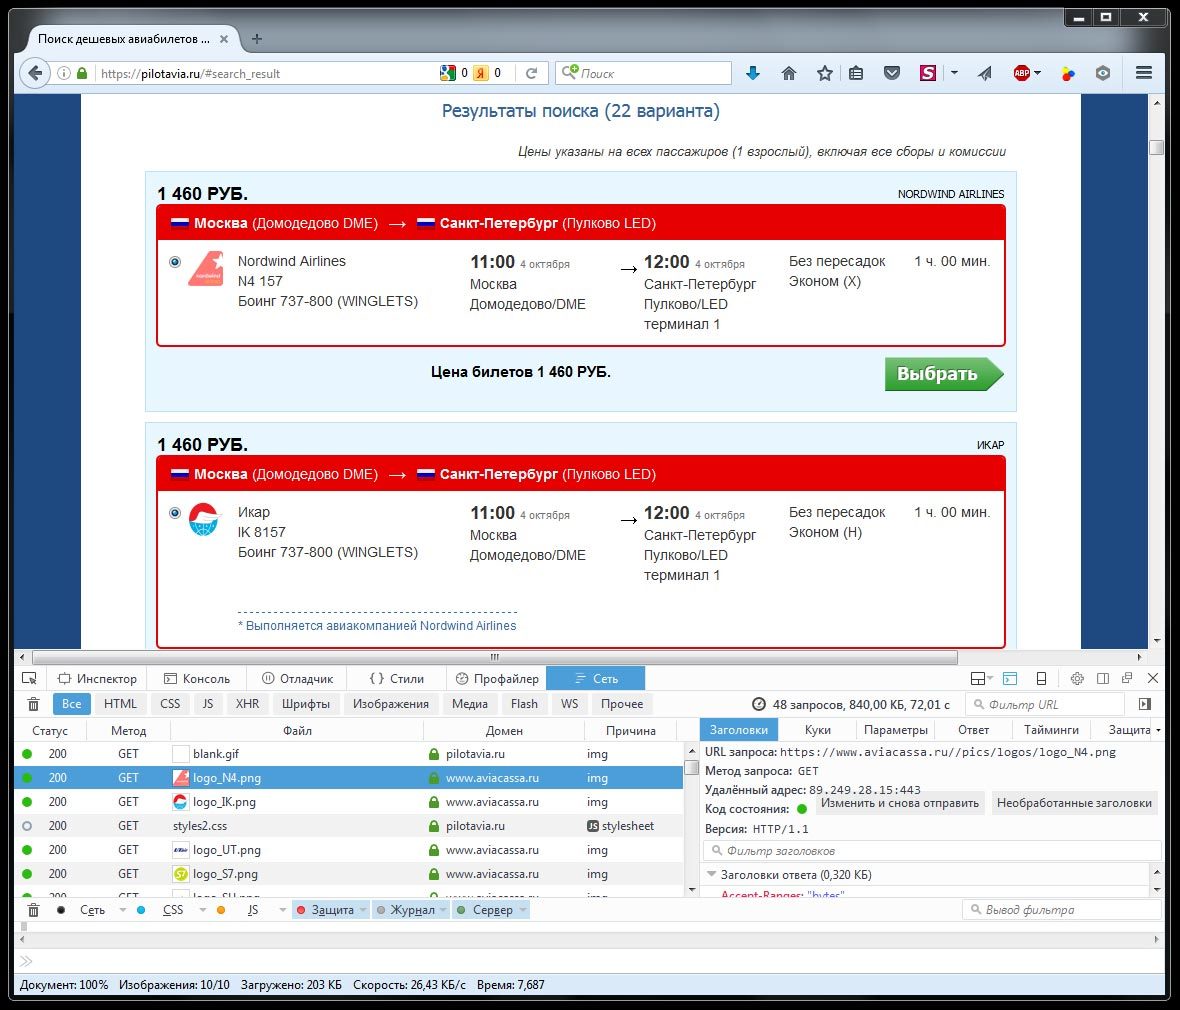Click the green Выбрать button

tap(944, 374)
